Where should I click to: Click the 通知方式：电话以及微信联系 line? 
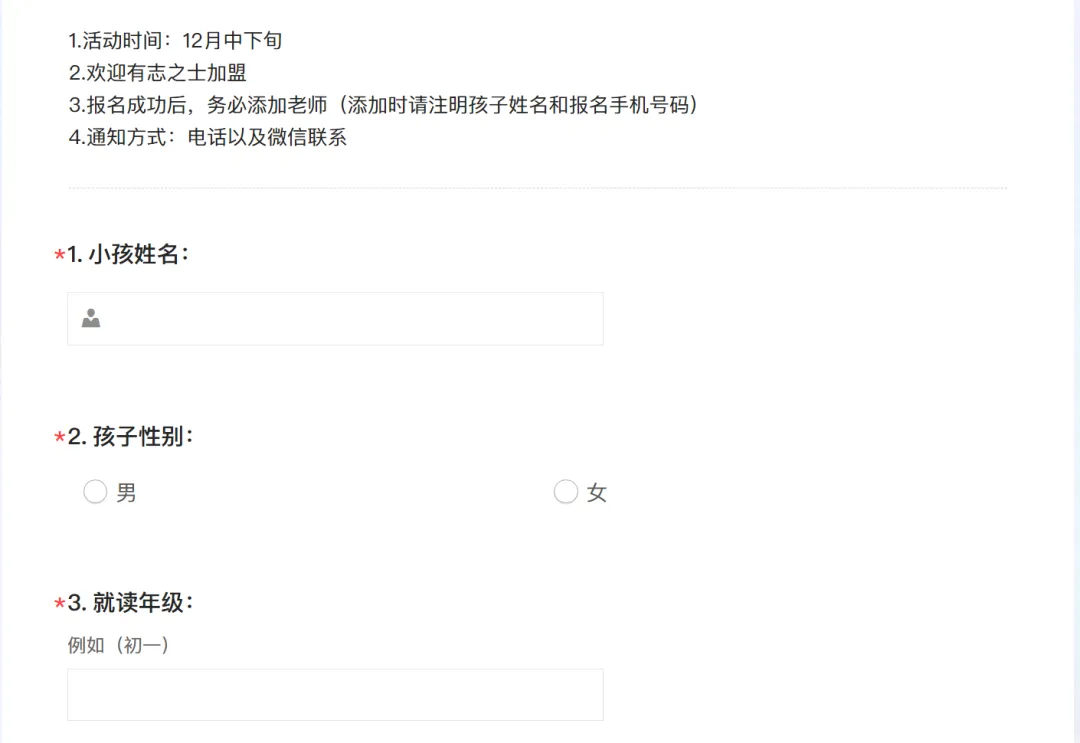207,138
